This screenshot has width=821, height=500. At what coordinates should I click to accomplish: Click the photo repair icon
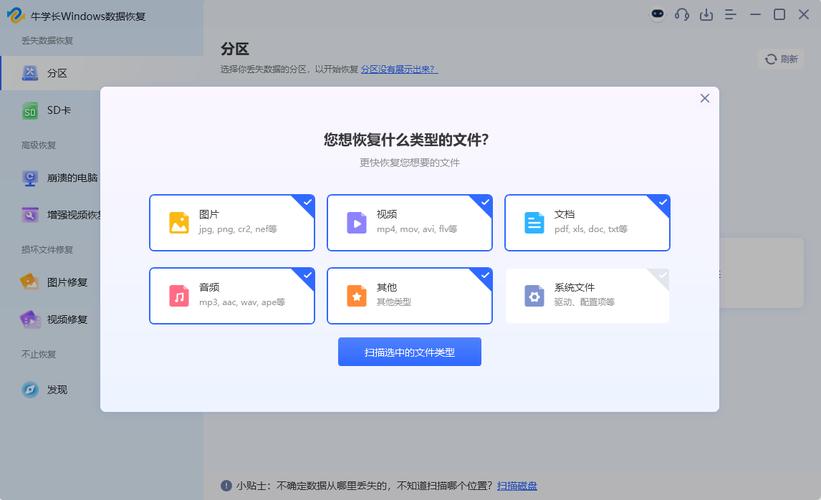pos(29,282)
